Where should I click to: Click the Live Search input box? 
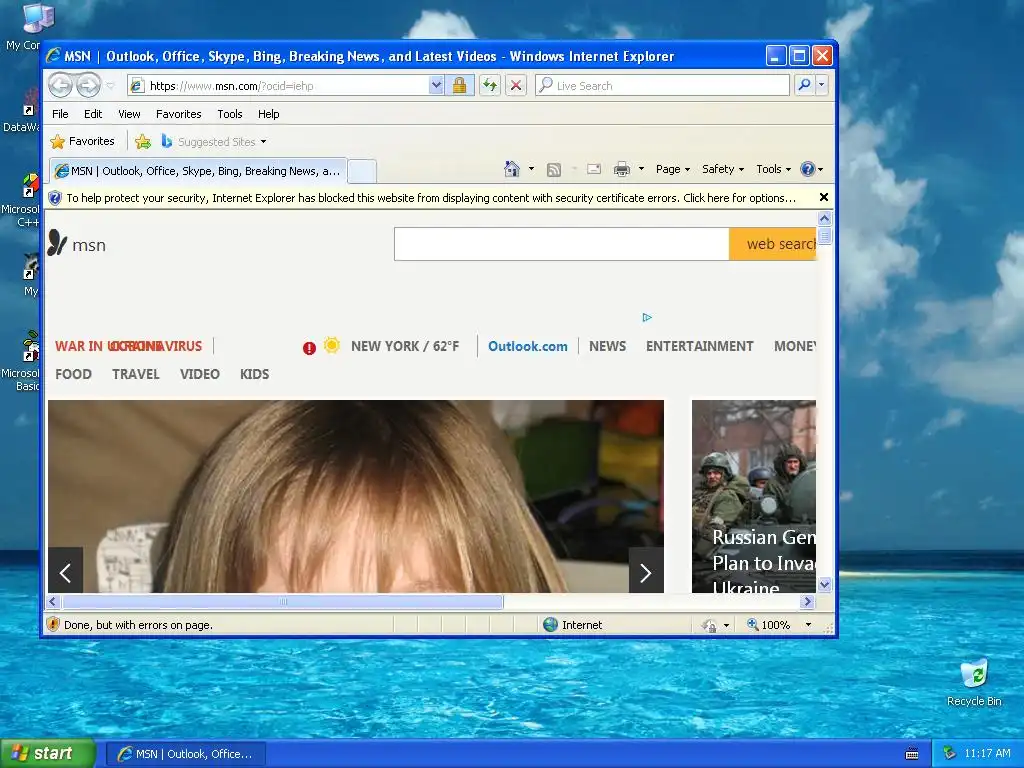point(662,86)
